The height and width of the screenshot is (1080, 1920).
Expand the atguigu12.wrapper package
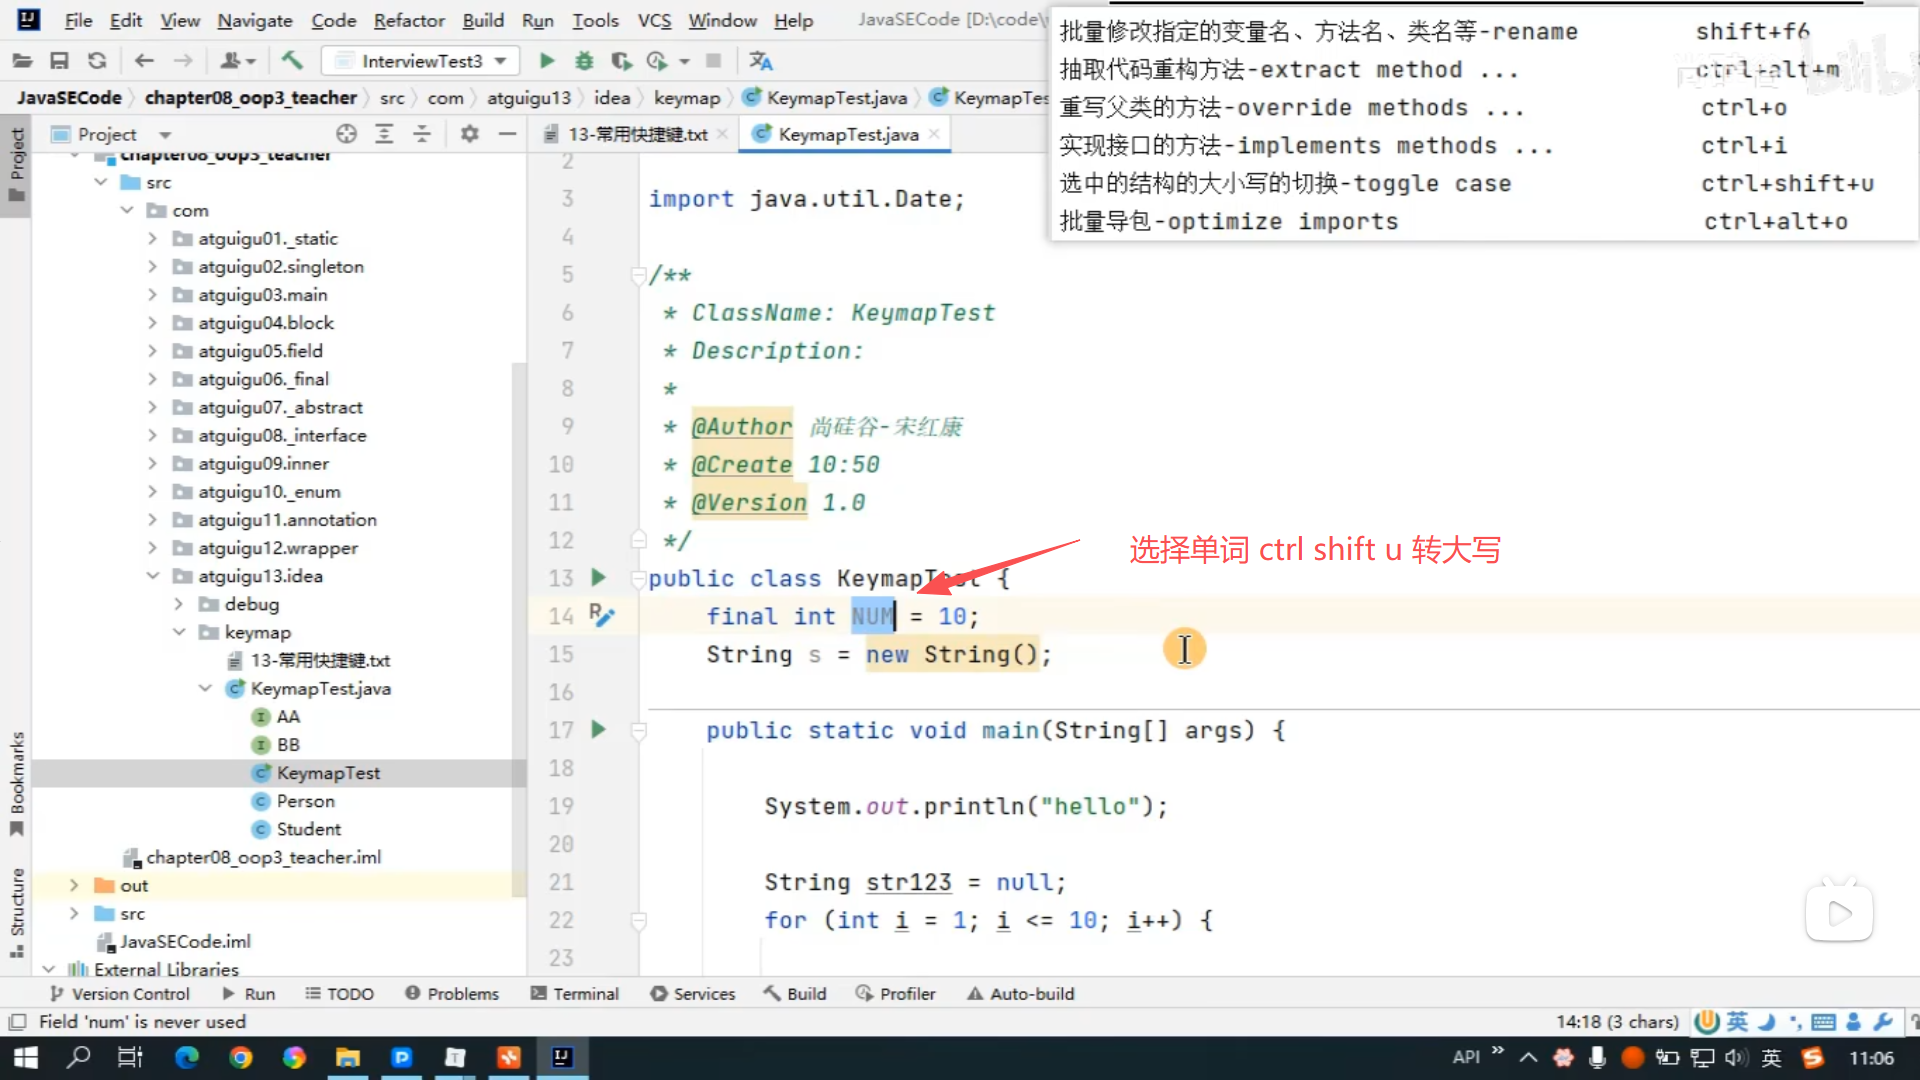tap(152, 548)
